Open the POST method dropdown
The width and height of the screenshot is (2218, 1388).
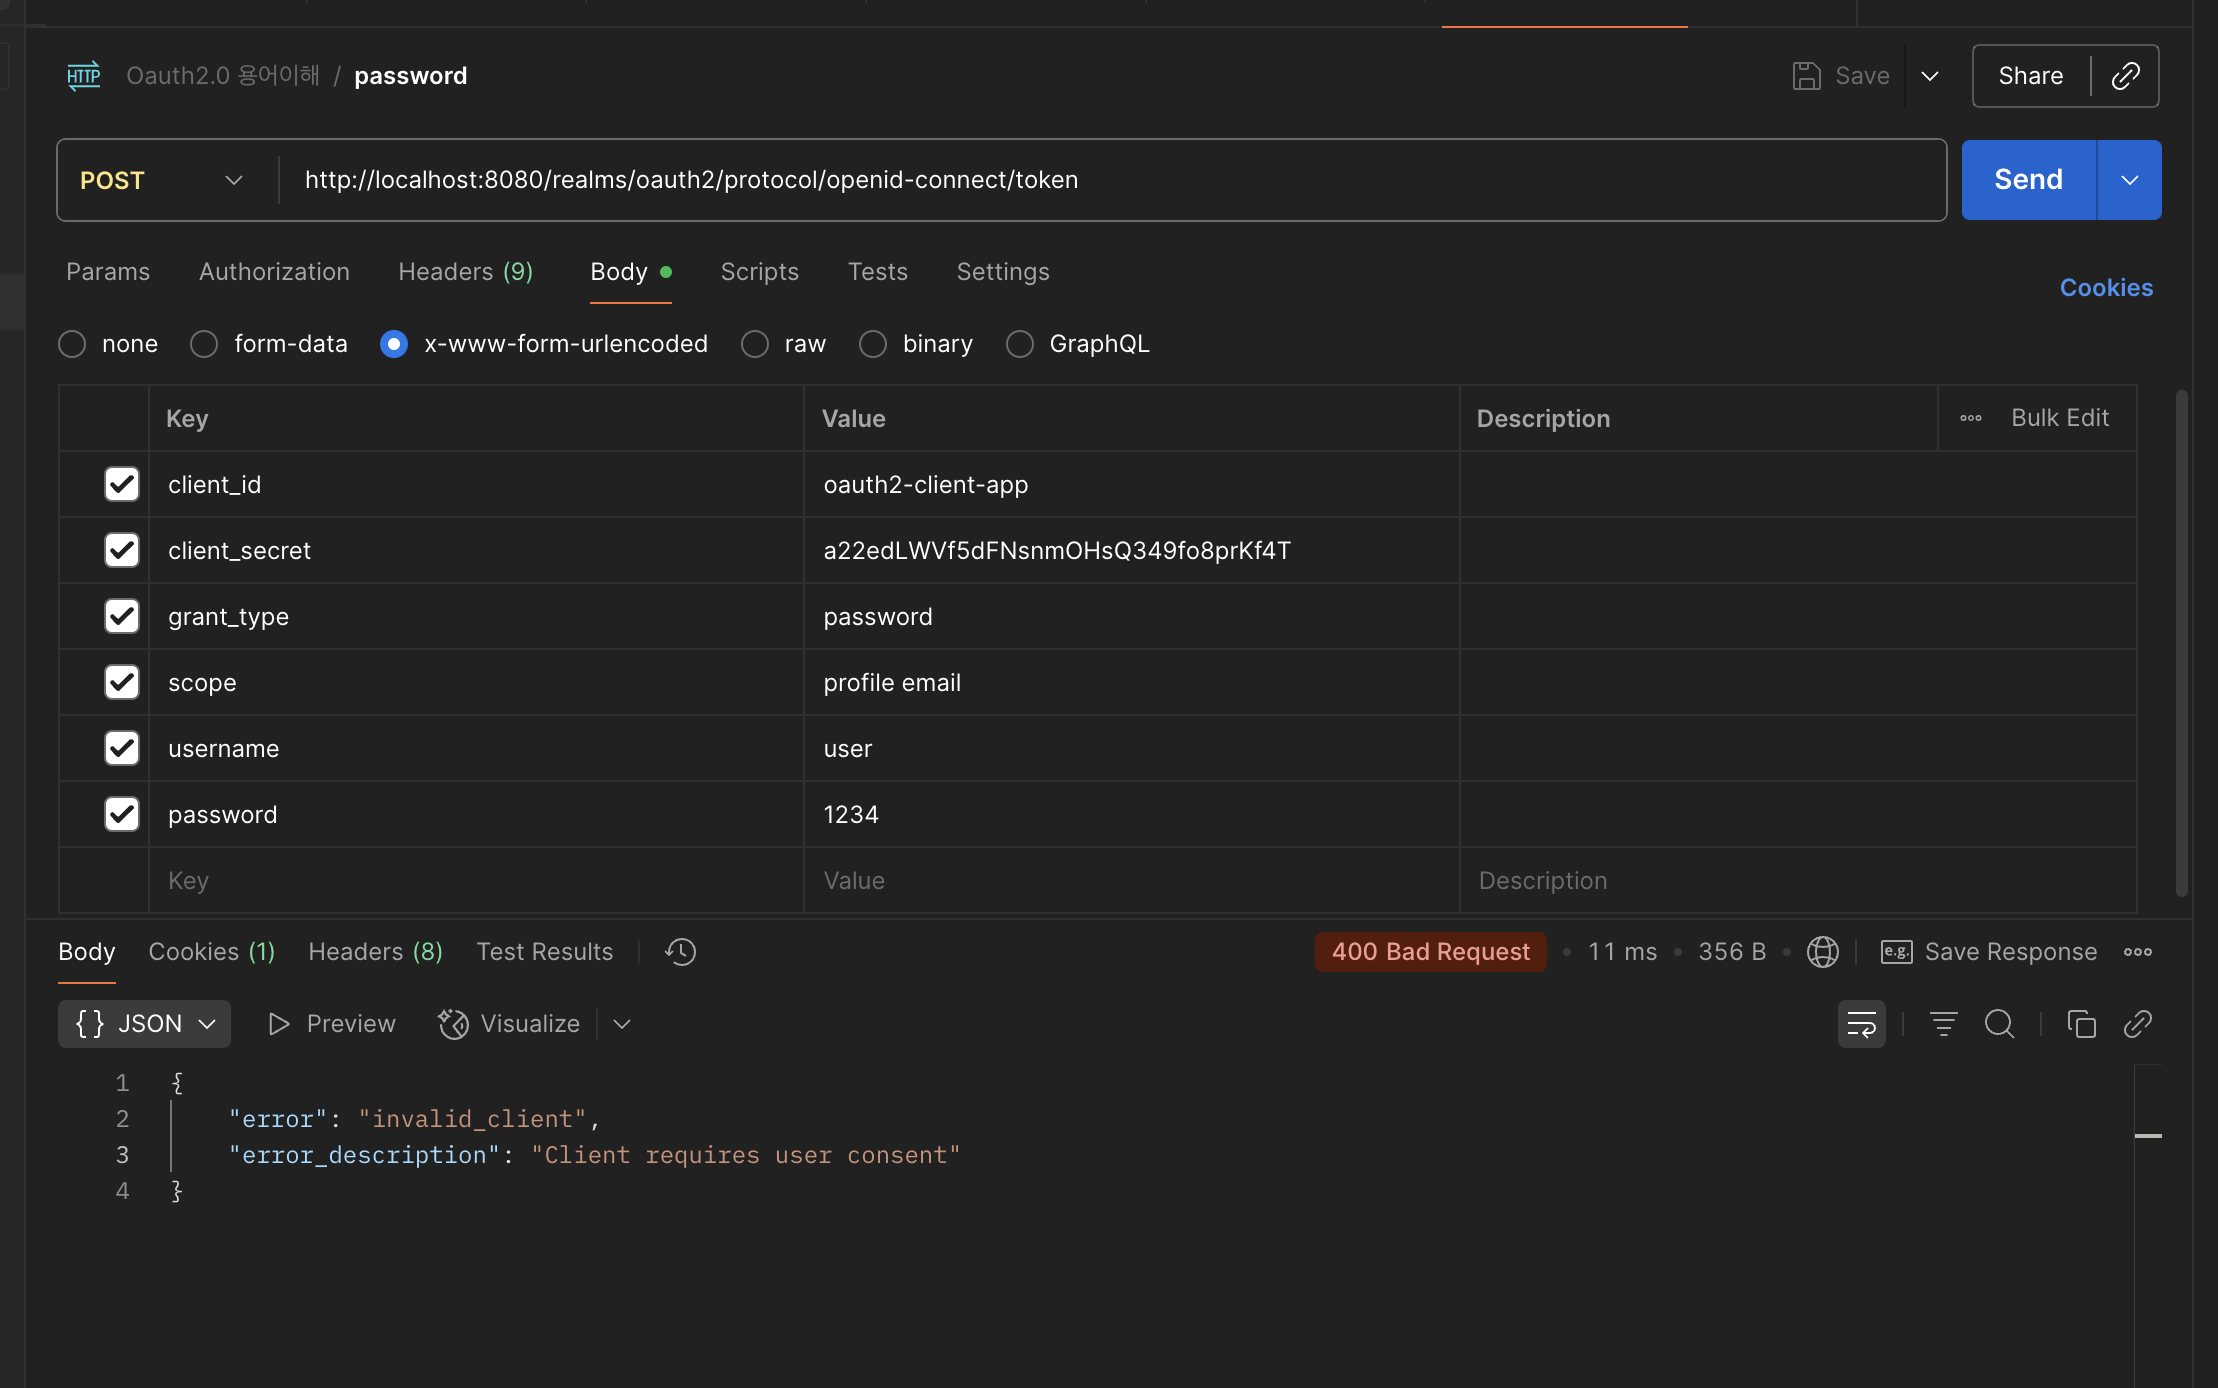click(x=163, y=180)
